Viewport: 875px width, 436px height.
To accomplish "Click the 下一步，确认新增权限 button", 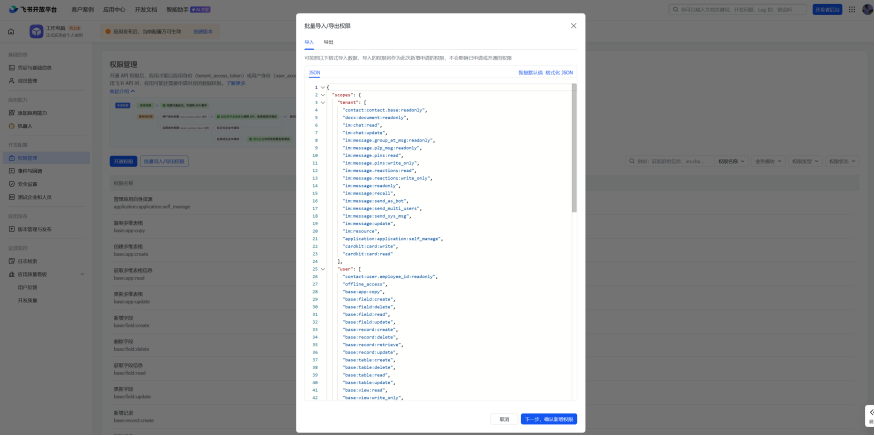I will point(549,419).
